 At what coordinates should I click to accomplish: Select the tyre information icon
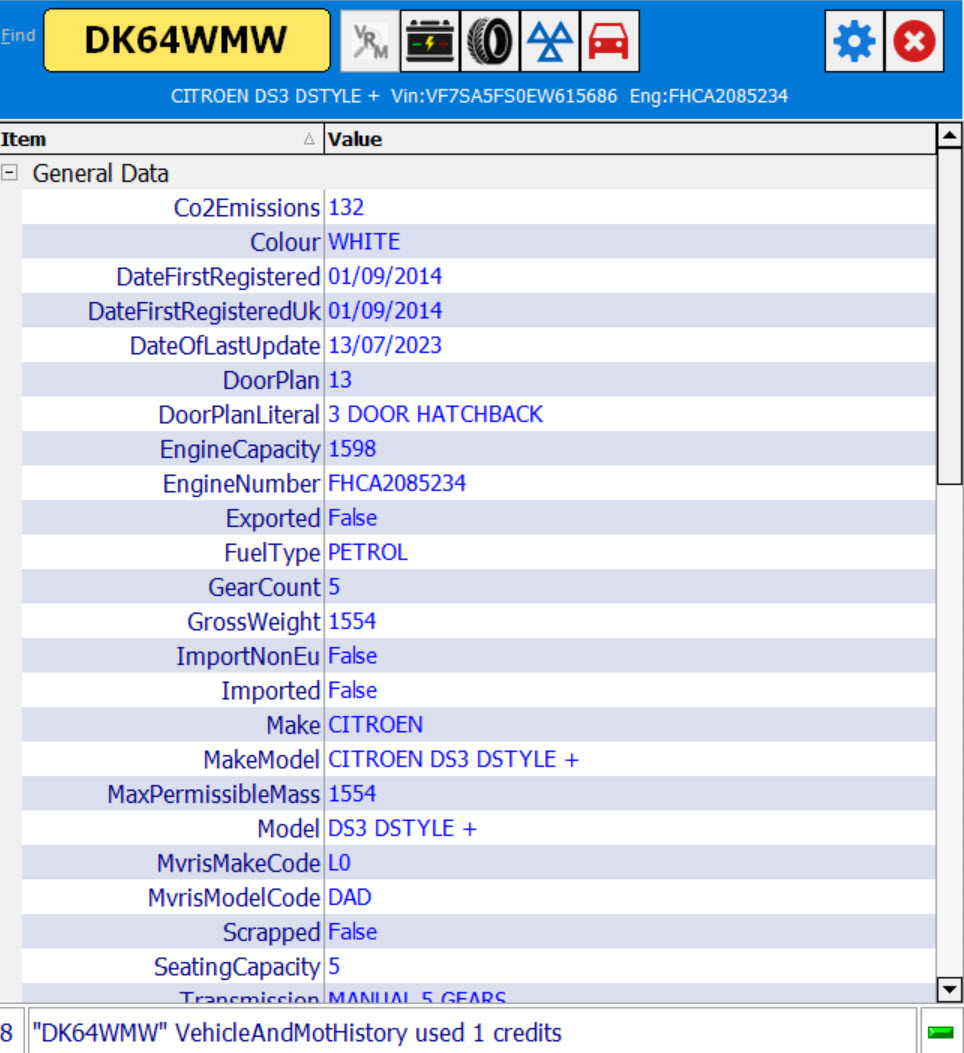point(489,41)
